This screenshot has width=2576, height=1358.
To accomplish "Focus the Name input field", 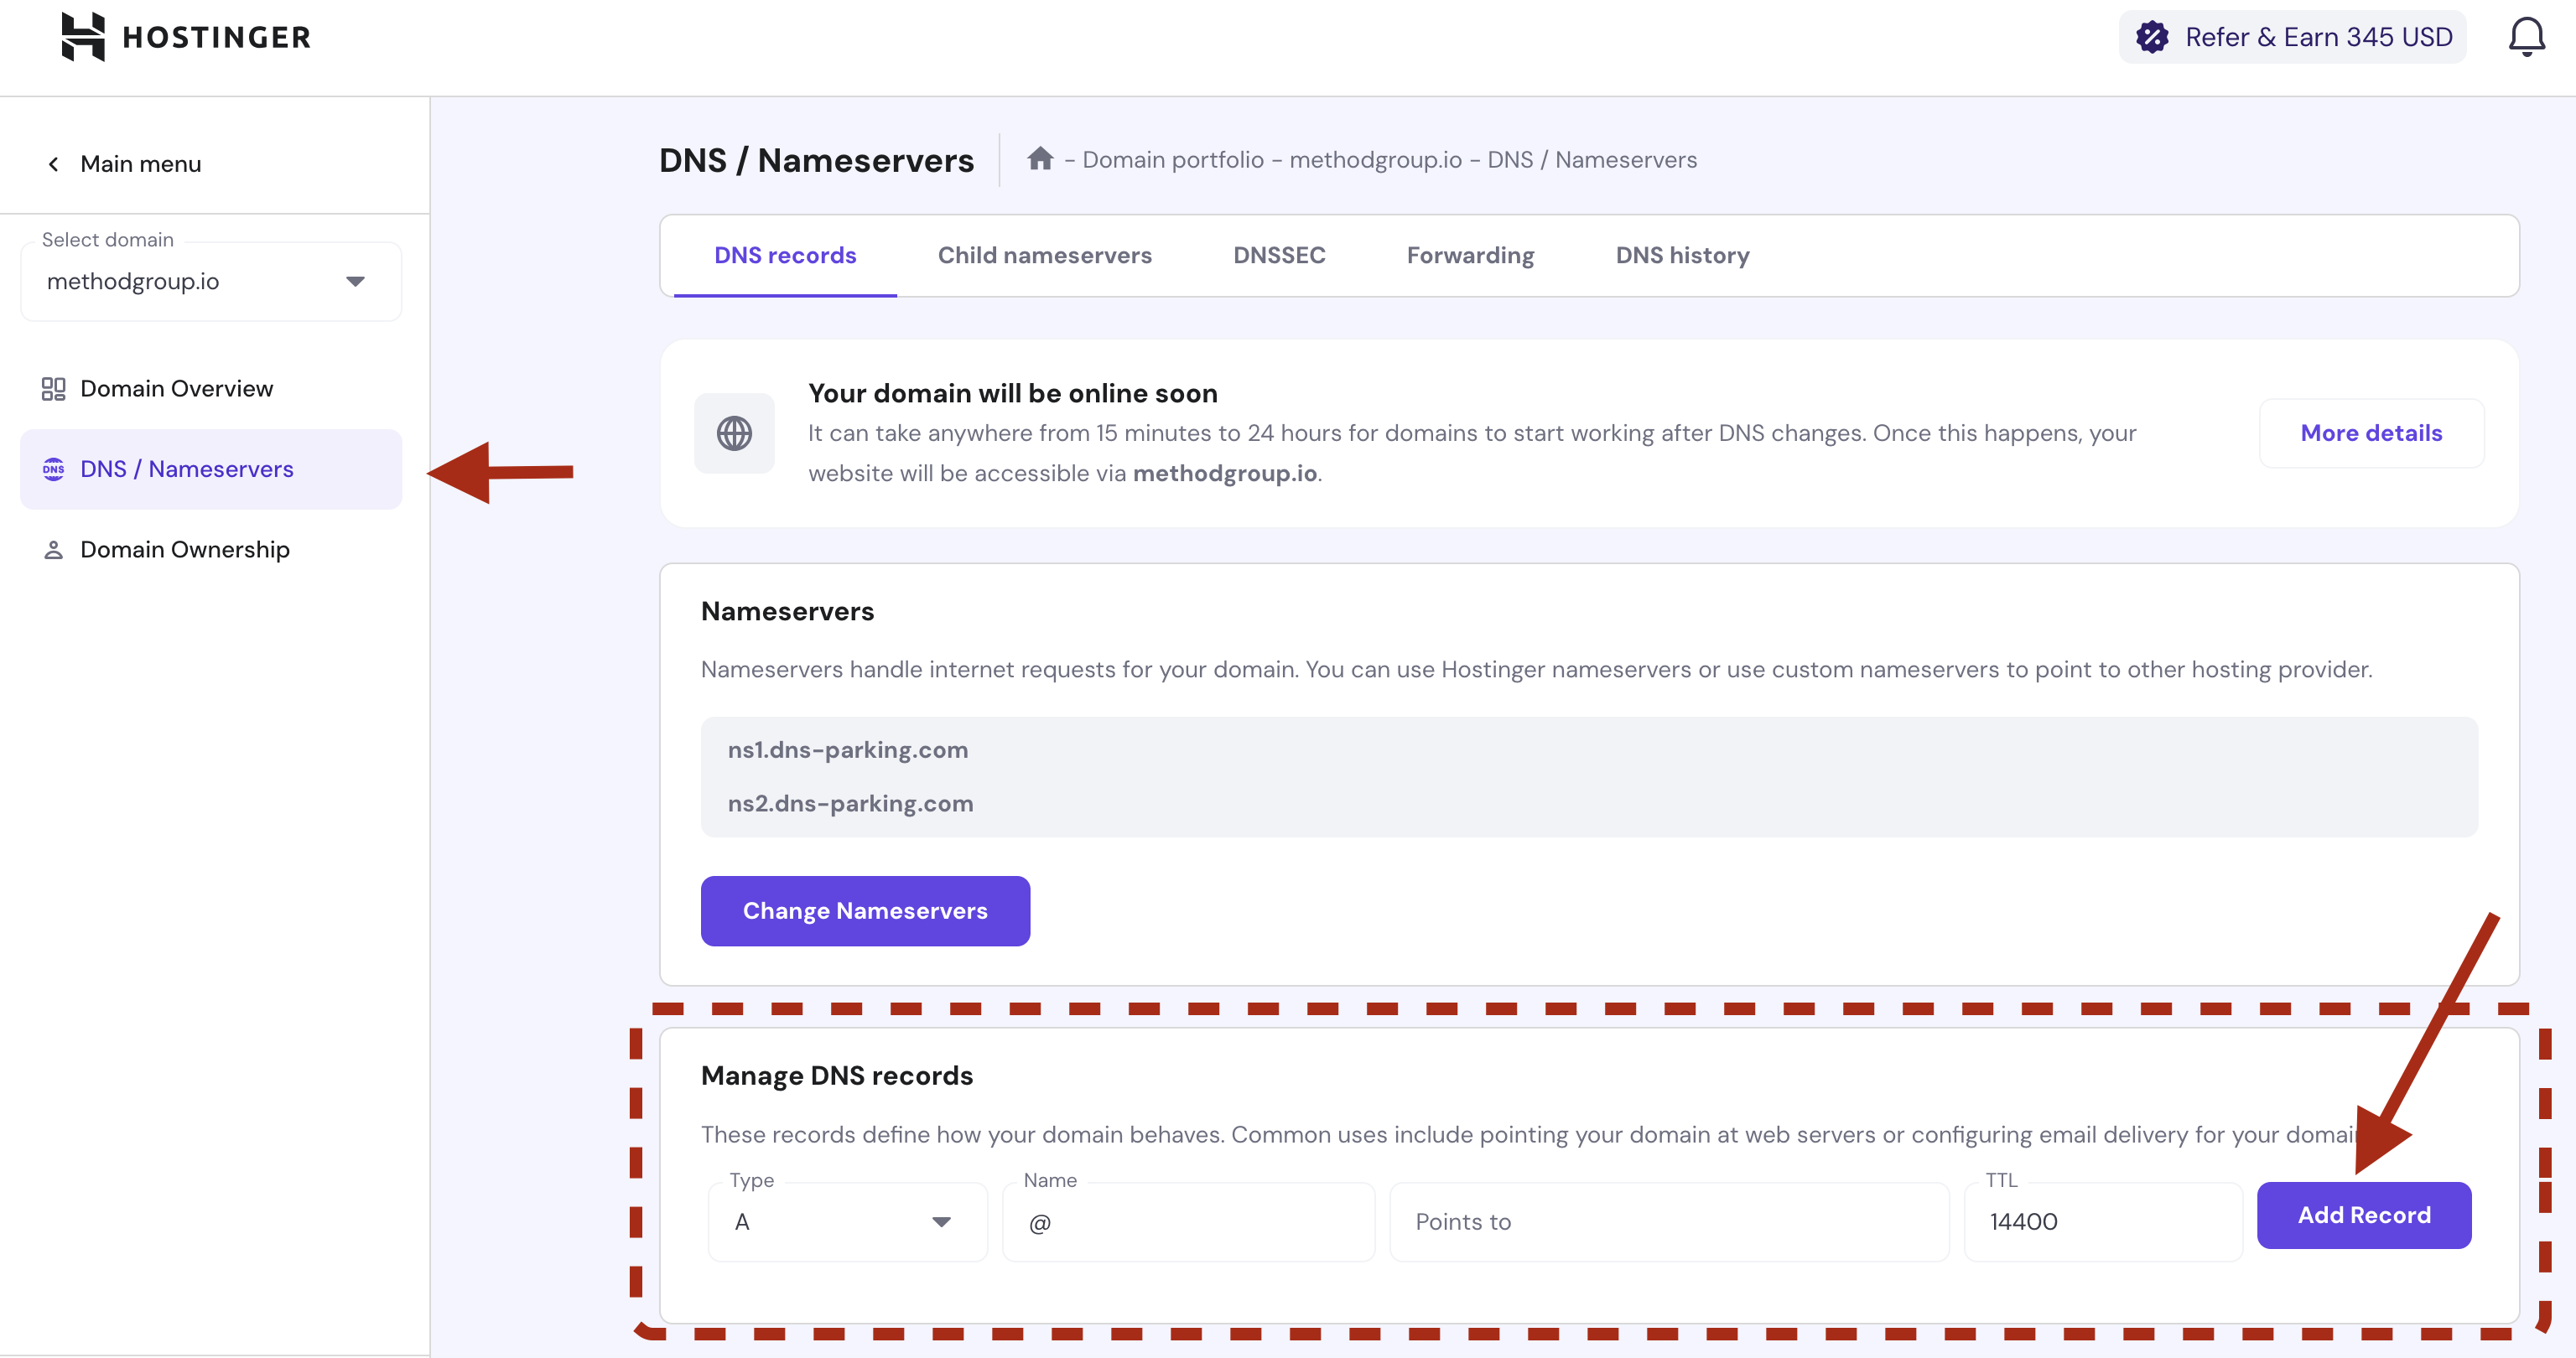I will click(1188, 1222).
